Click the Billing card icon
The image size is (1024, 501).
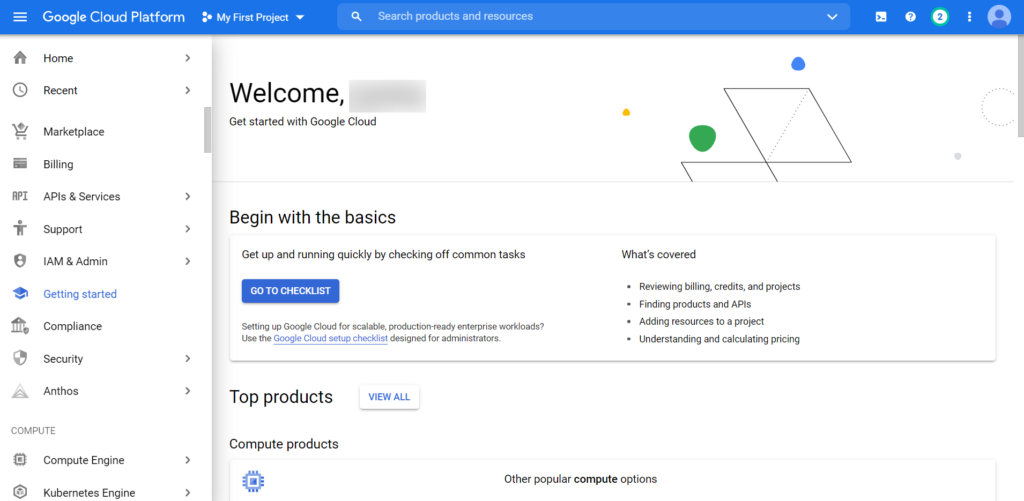pos(20,164)
